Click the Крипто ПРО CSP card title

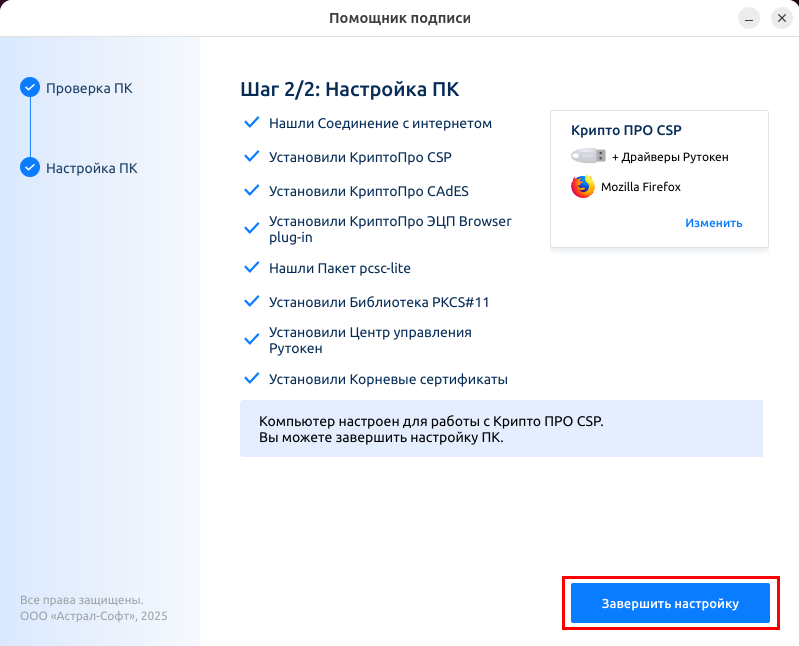tap(626, 130)
